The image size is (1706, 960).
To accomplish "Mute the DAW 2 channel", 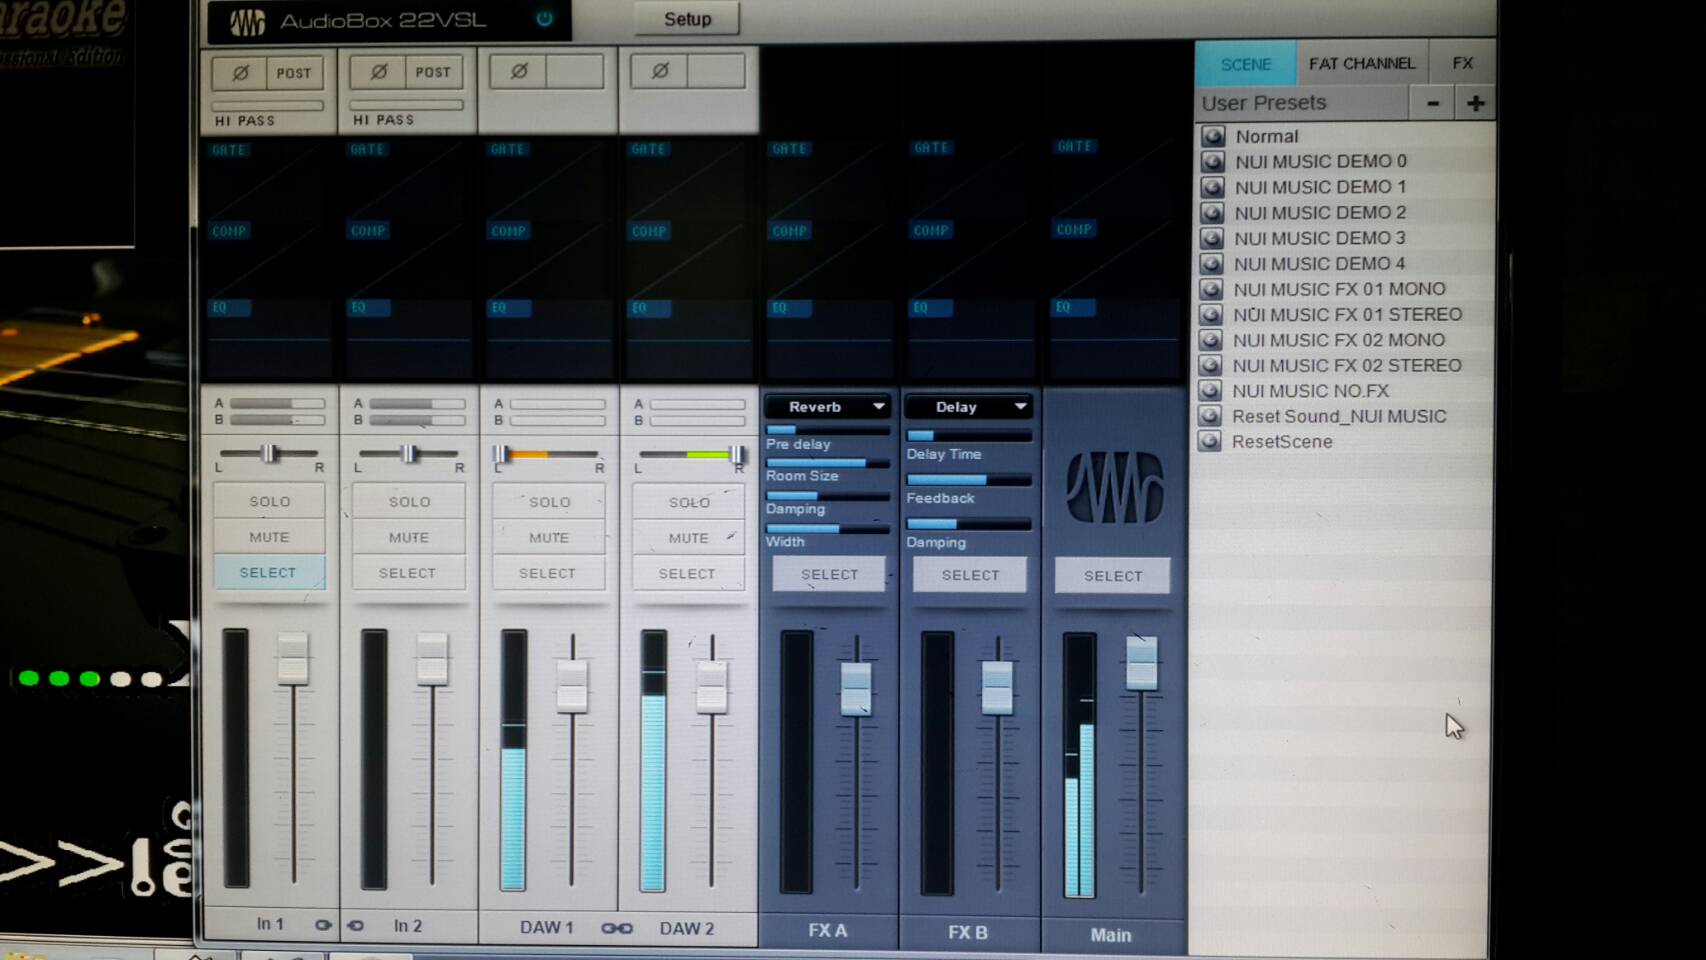I will click(688, 538).
